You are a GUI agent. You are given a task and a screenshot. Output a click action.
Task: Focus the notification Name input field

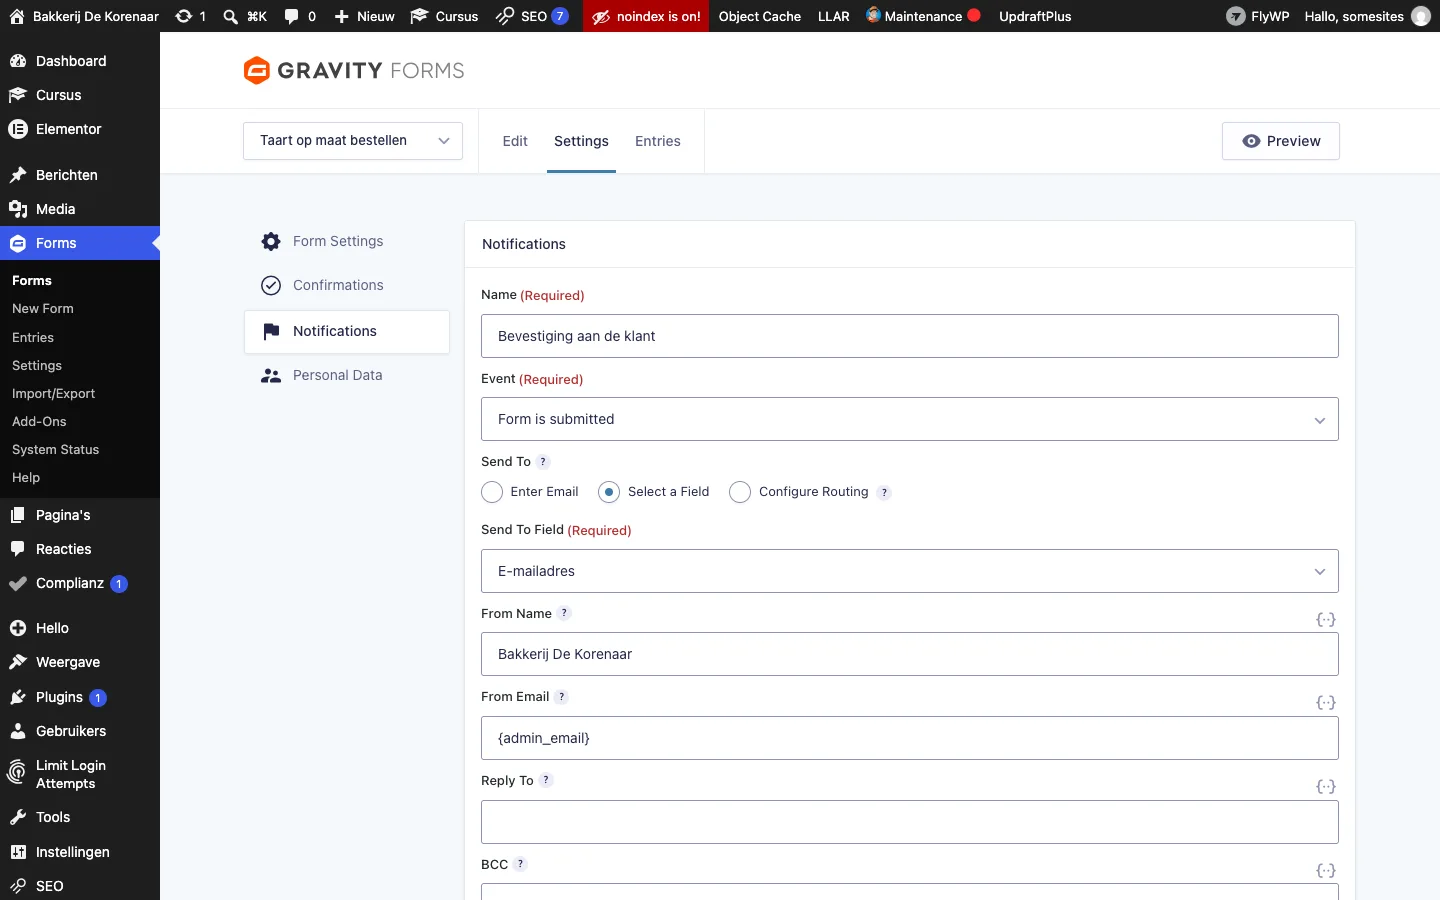tap(910, 336)
